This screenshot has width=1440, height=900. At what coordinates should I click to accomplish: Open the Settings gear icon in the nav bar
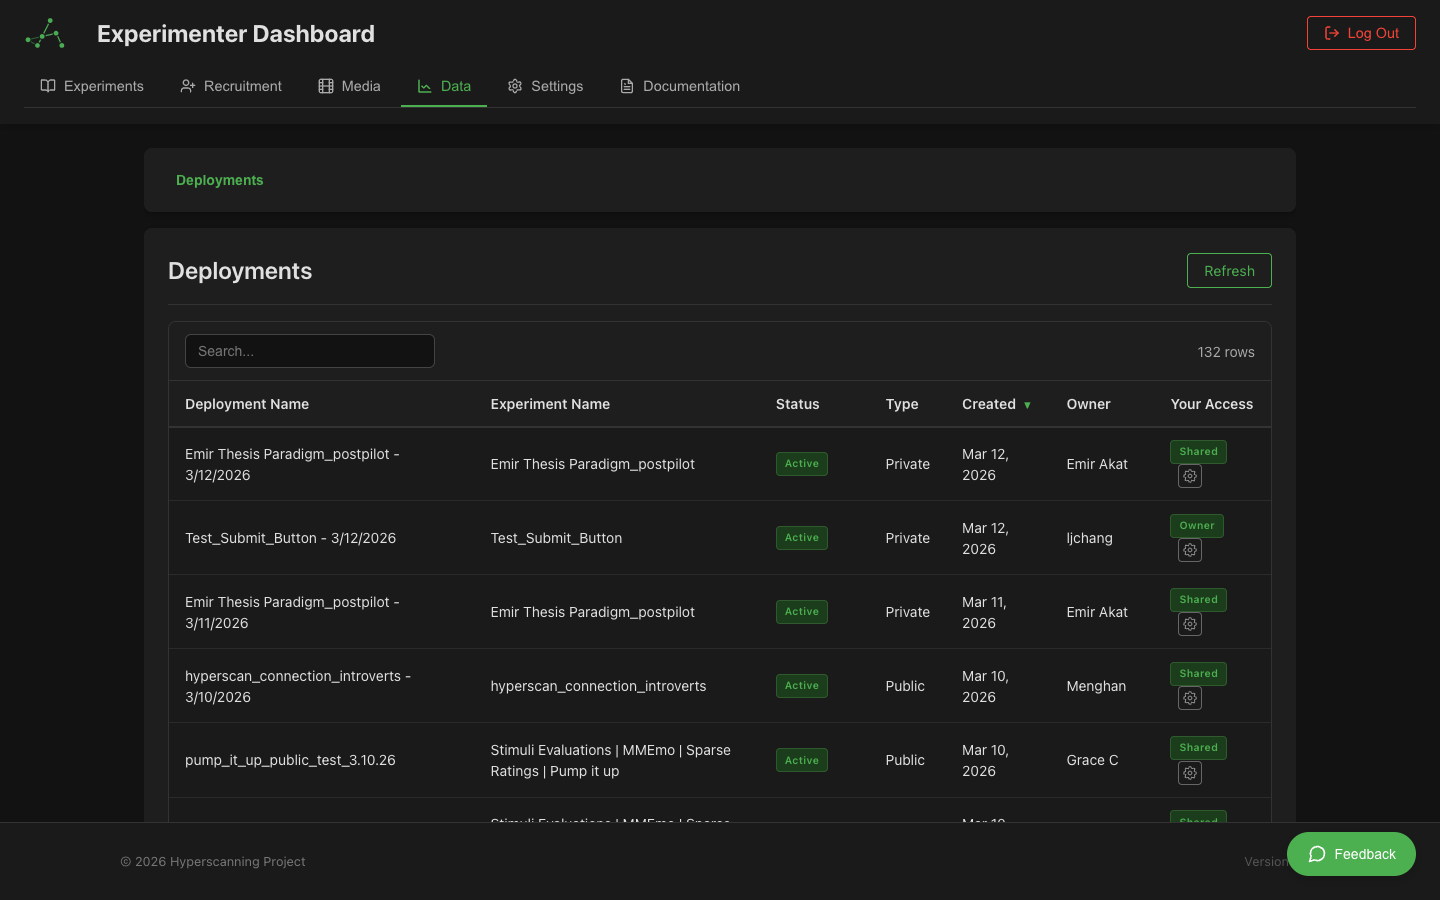(x=515, y=86)
